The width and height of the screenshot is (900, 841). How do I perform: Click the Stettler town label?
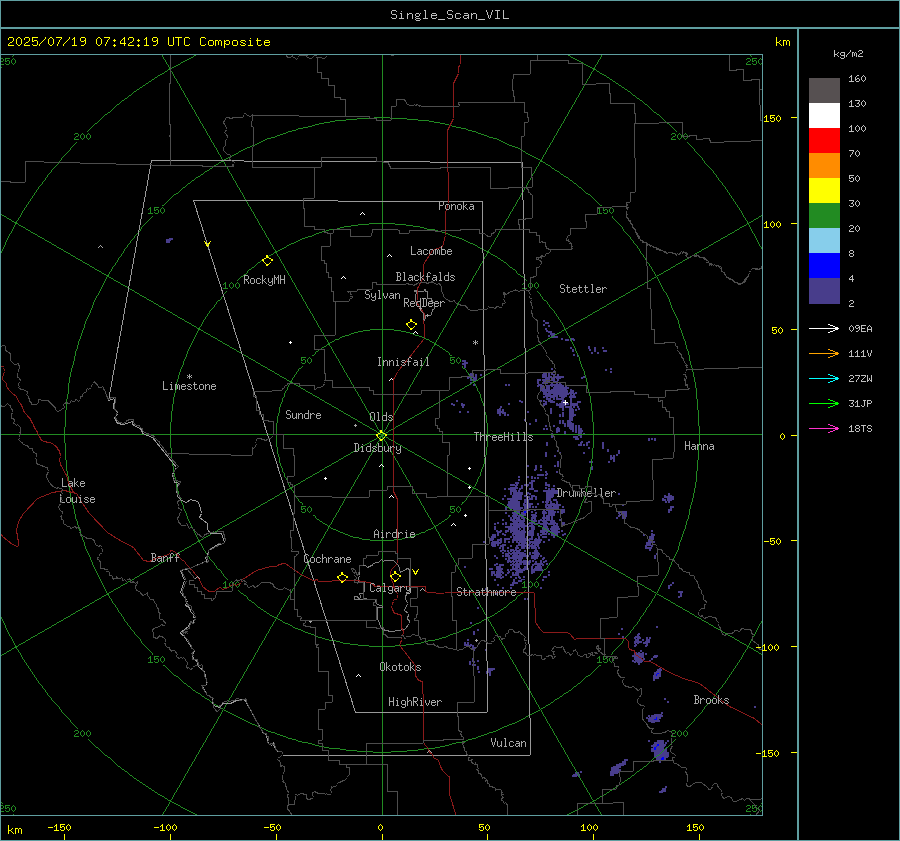(x=583, y=289)
